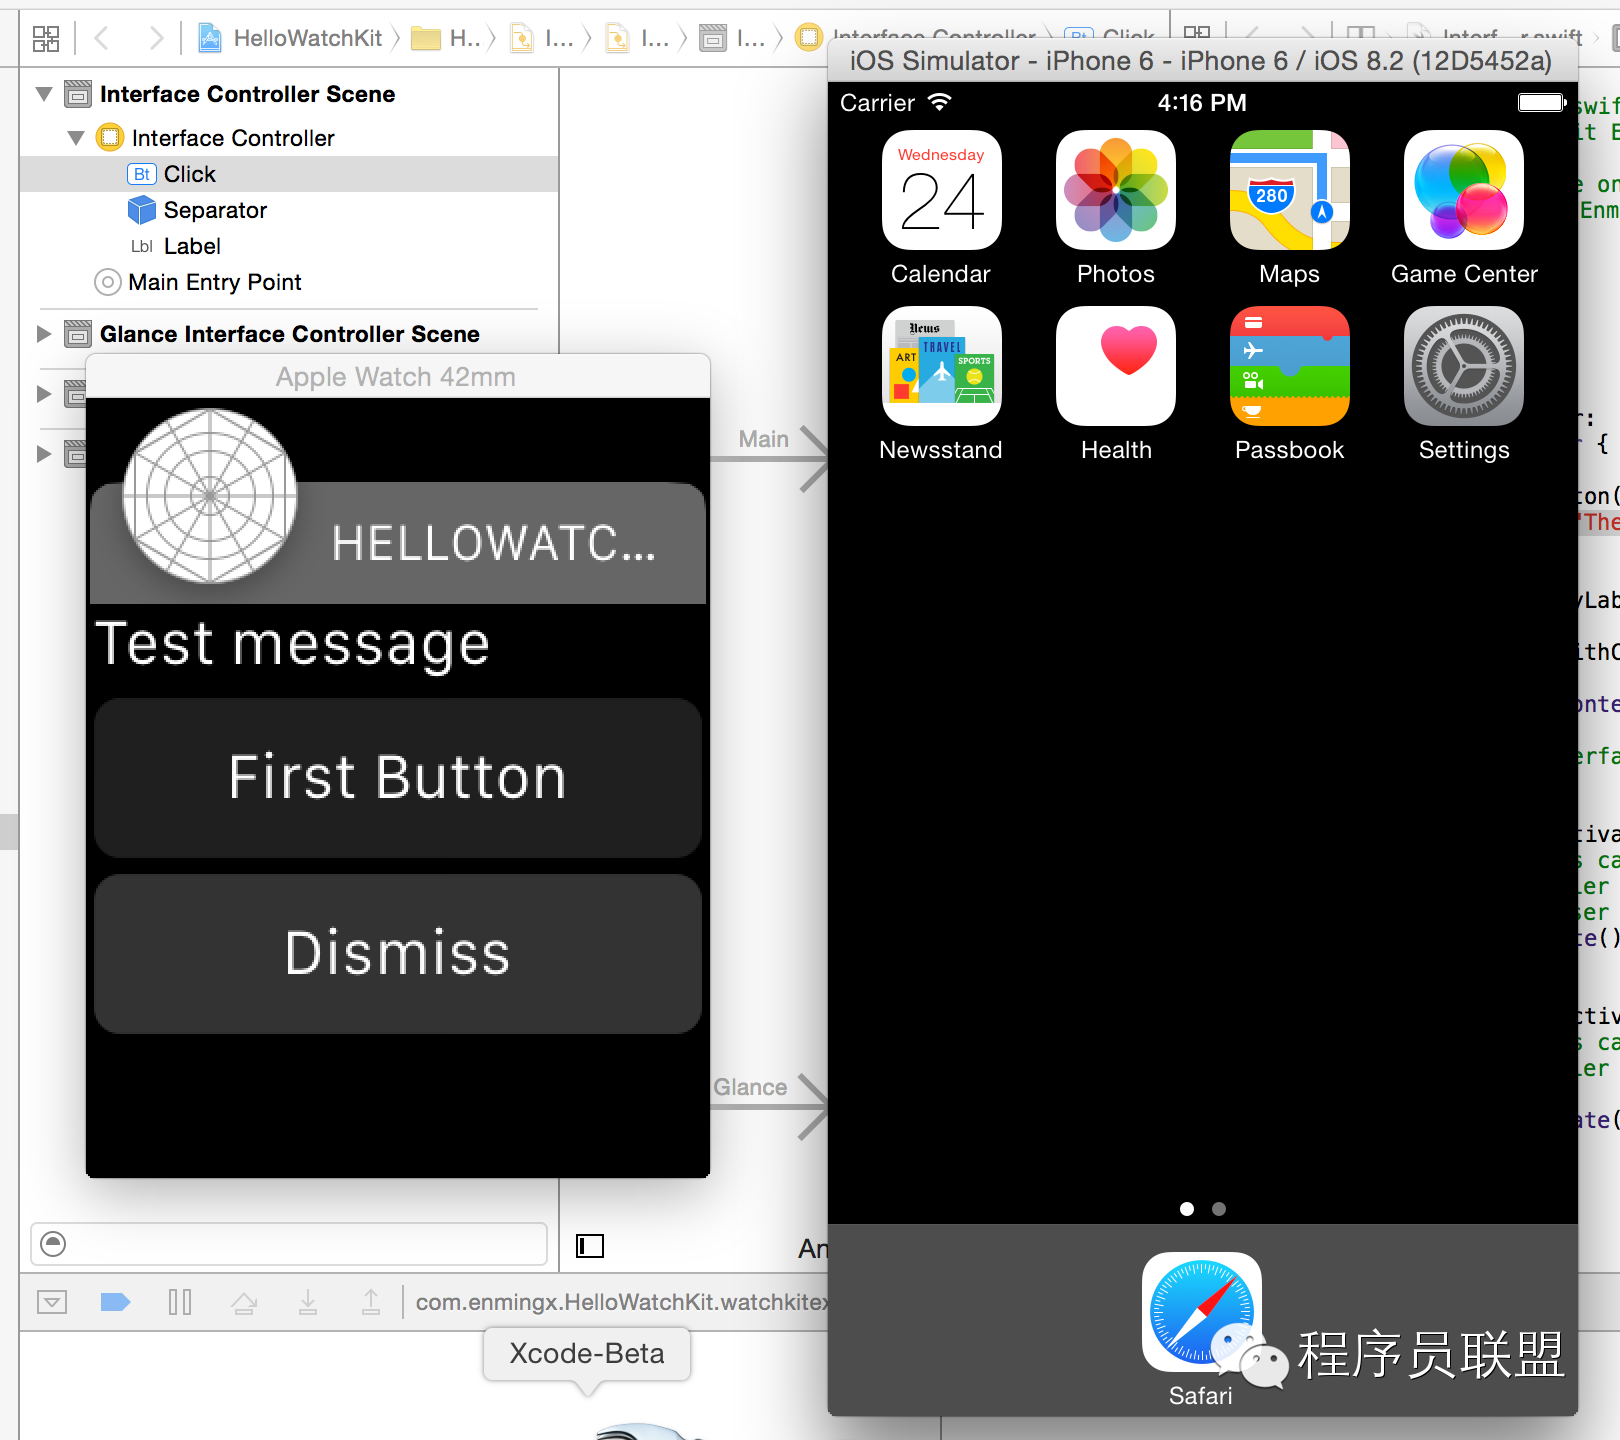Image resolution: width=1620 pixels, height=1440 pixels.
Task: Open Health app in iOS Simulator
Action: [1116, 366]
